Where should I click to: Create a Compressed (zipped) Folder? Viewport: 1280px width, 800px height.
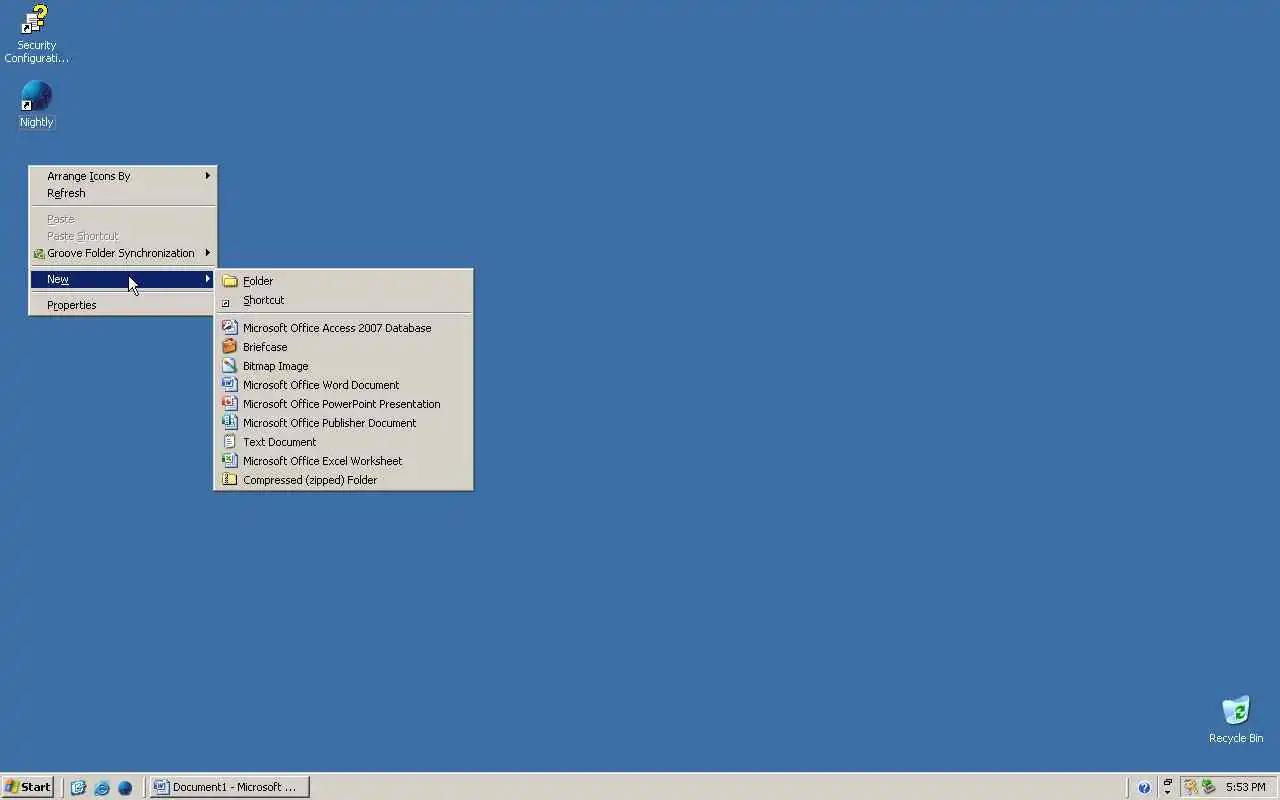pos(343,480)
